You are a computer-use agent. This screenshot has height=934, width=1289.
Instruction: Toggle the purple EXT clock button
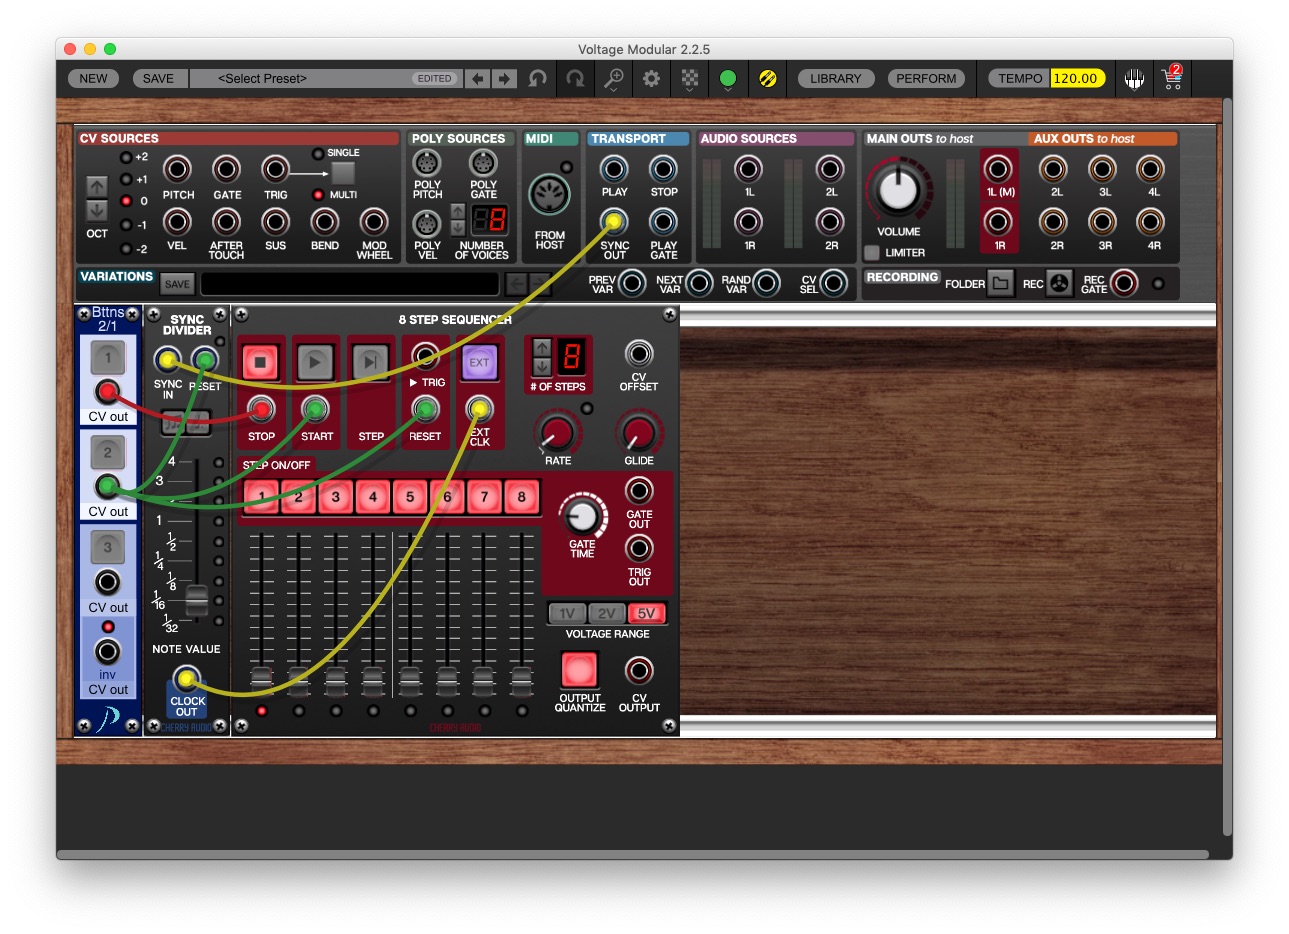tap(480, 362)
